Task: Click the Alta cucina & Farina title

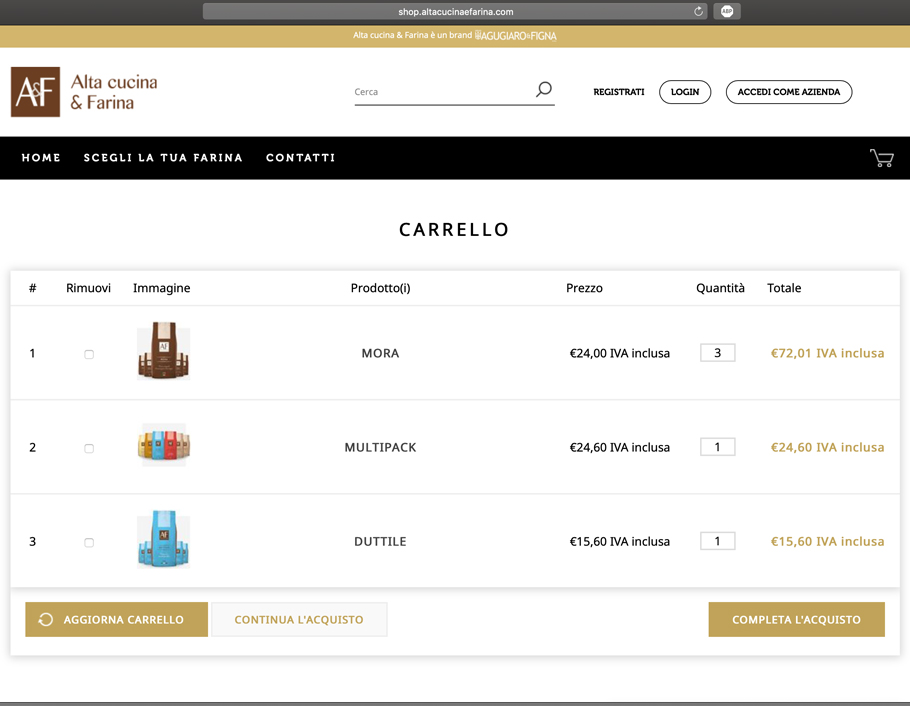Action: [114, 92]
